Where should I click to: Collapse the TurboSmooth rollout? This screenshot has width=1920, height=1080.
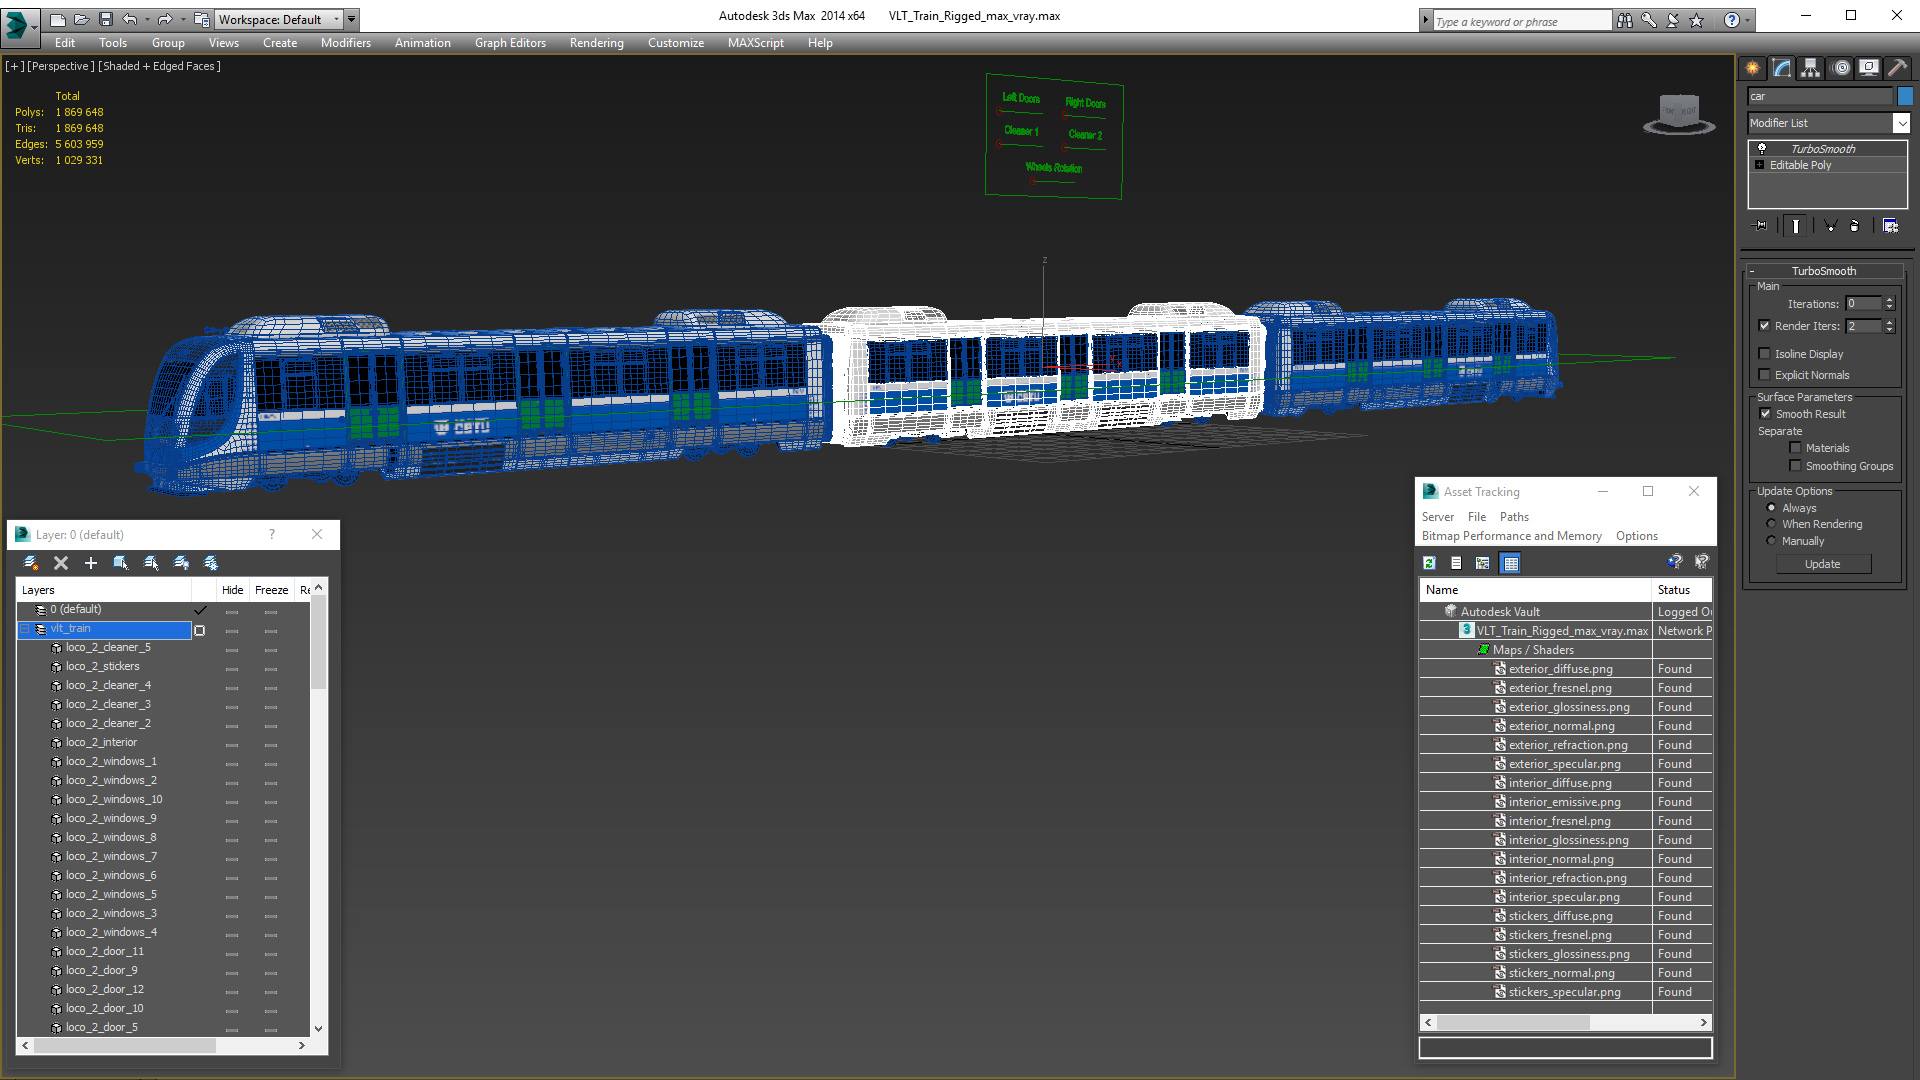(x=1752, y=271)
